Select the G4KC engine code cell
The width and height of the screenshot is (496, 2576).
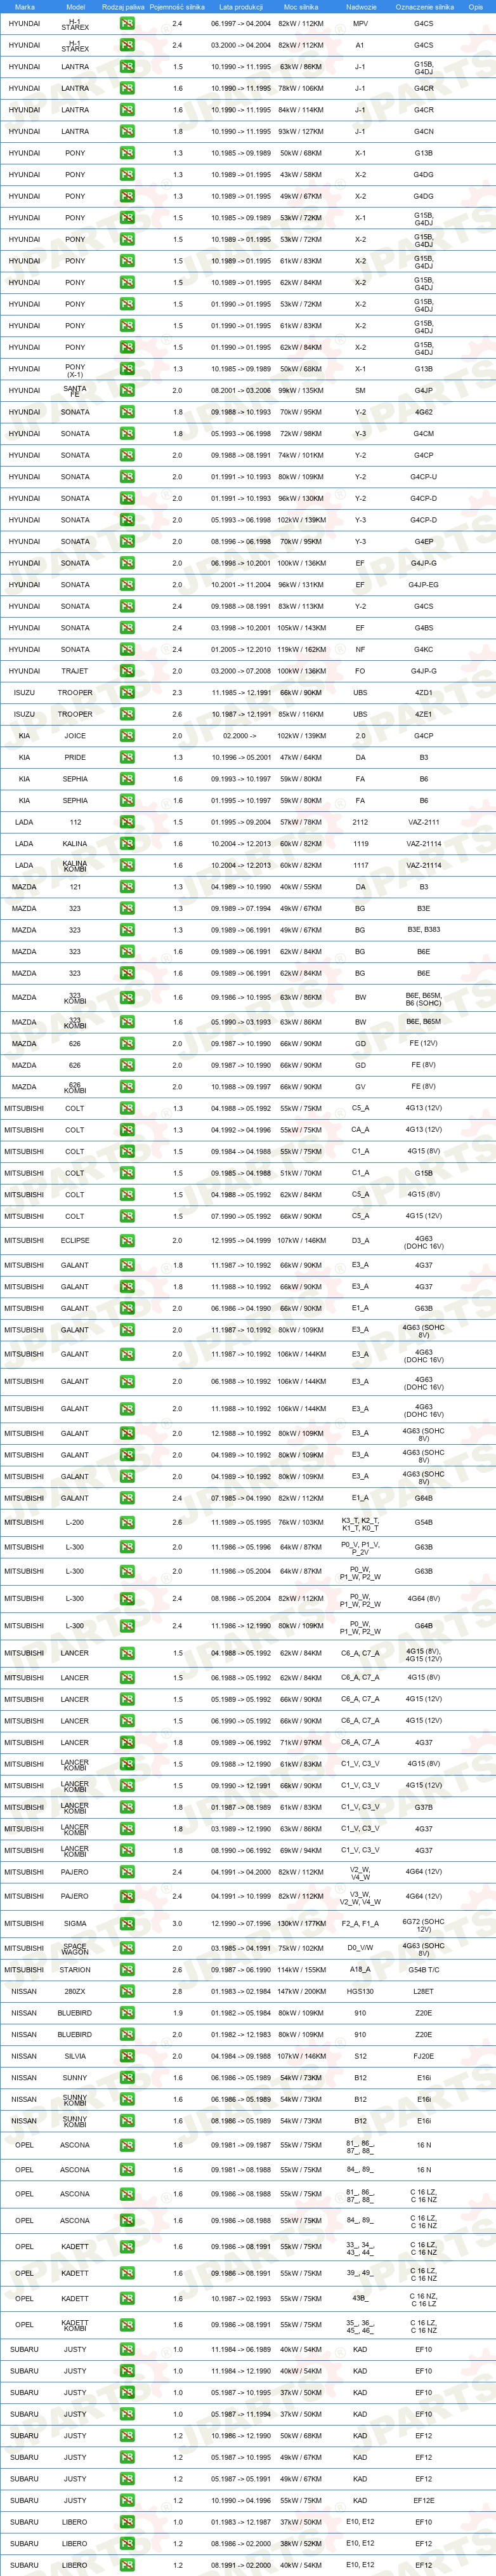pyautogui.click(x=424, y=650)
